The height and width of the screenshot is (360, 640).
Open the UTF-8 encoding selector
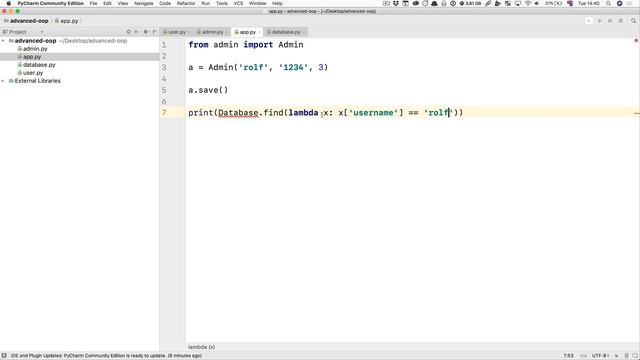pos(600,356)
